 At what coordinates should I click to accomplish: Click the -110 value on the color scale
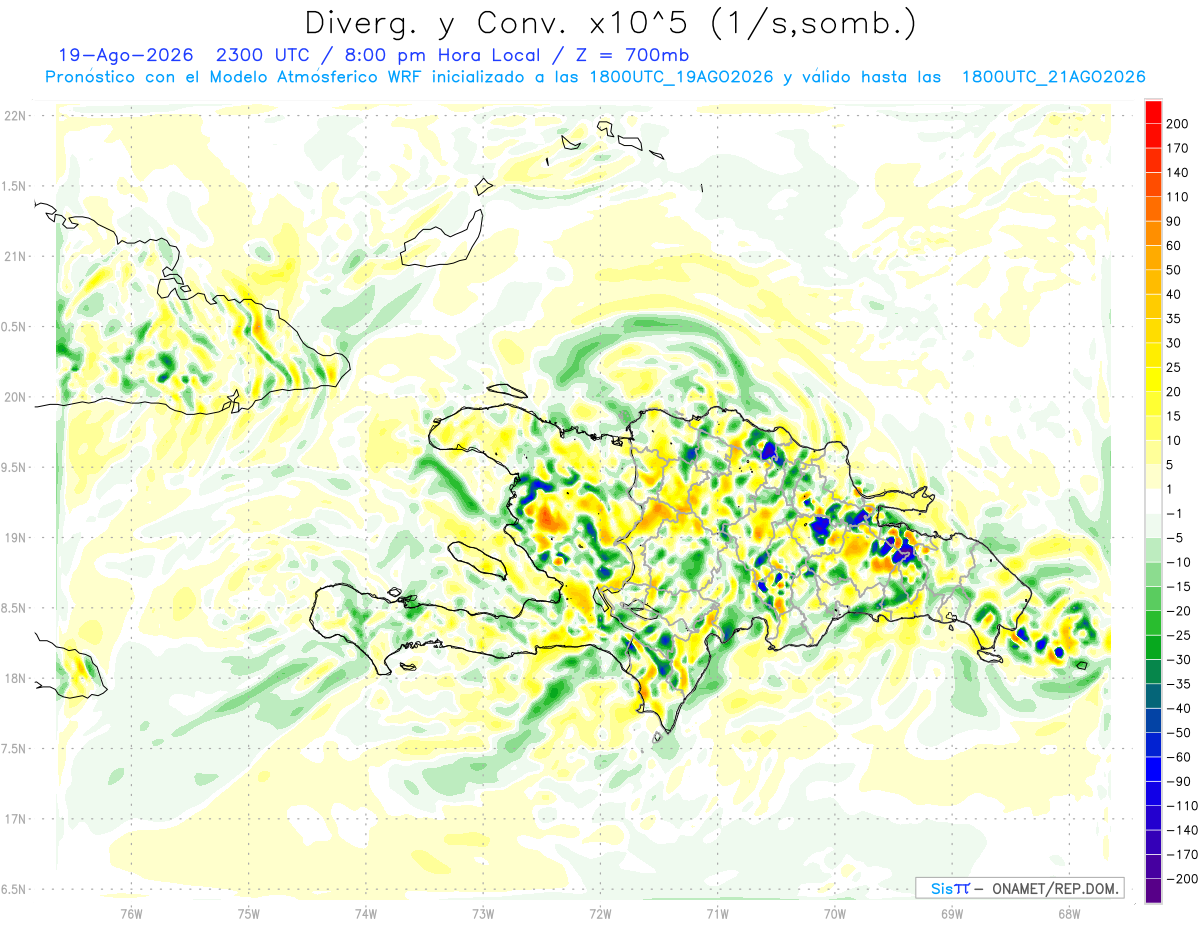point(1181,806)
